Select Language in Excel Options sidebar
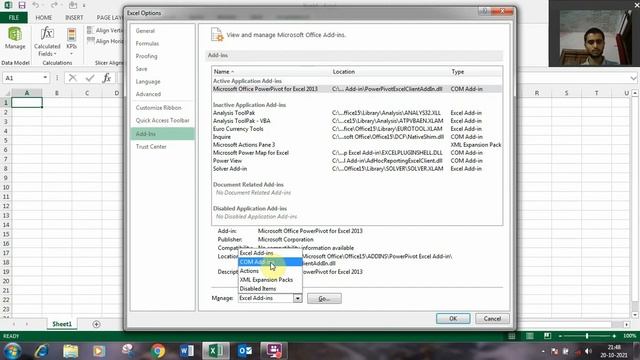This screenshot has width=640, height=360. 162,82
